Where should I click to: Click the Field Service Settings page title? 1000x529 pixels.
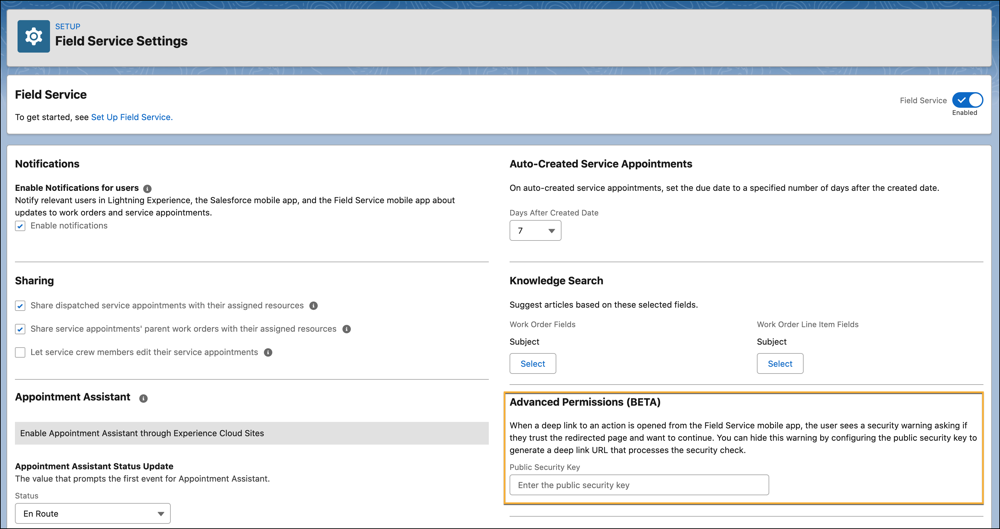(121, 41)
